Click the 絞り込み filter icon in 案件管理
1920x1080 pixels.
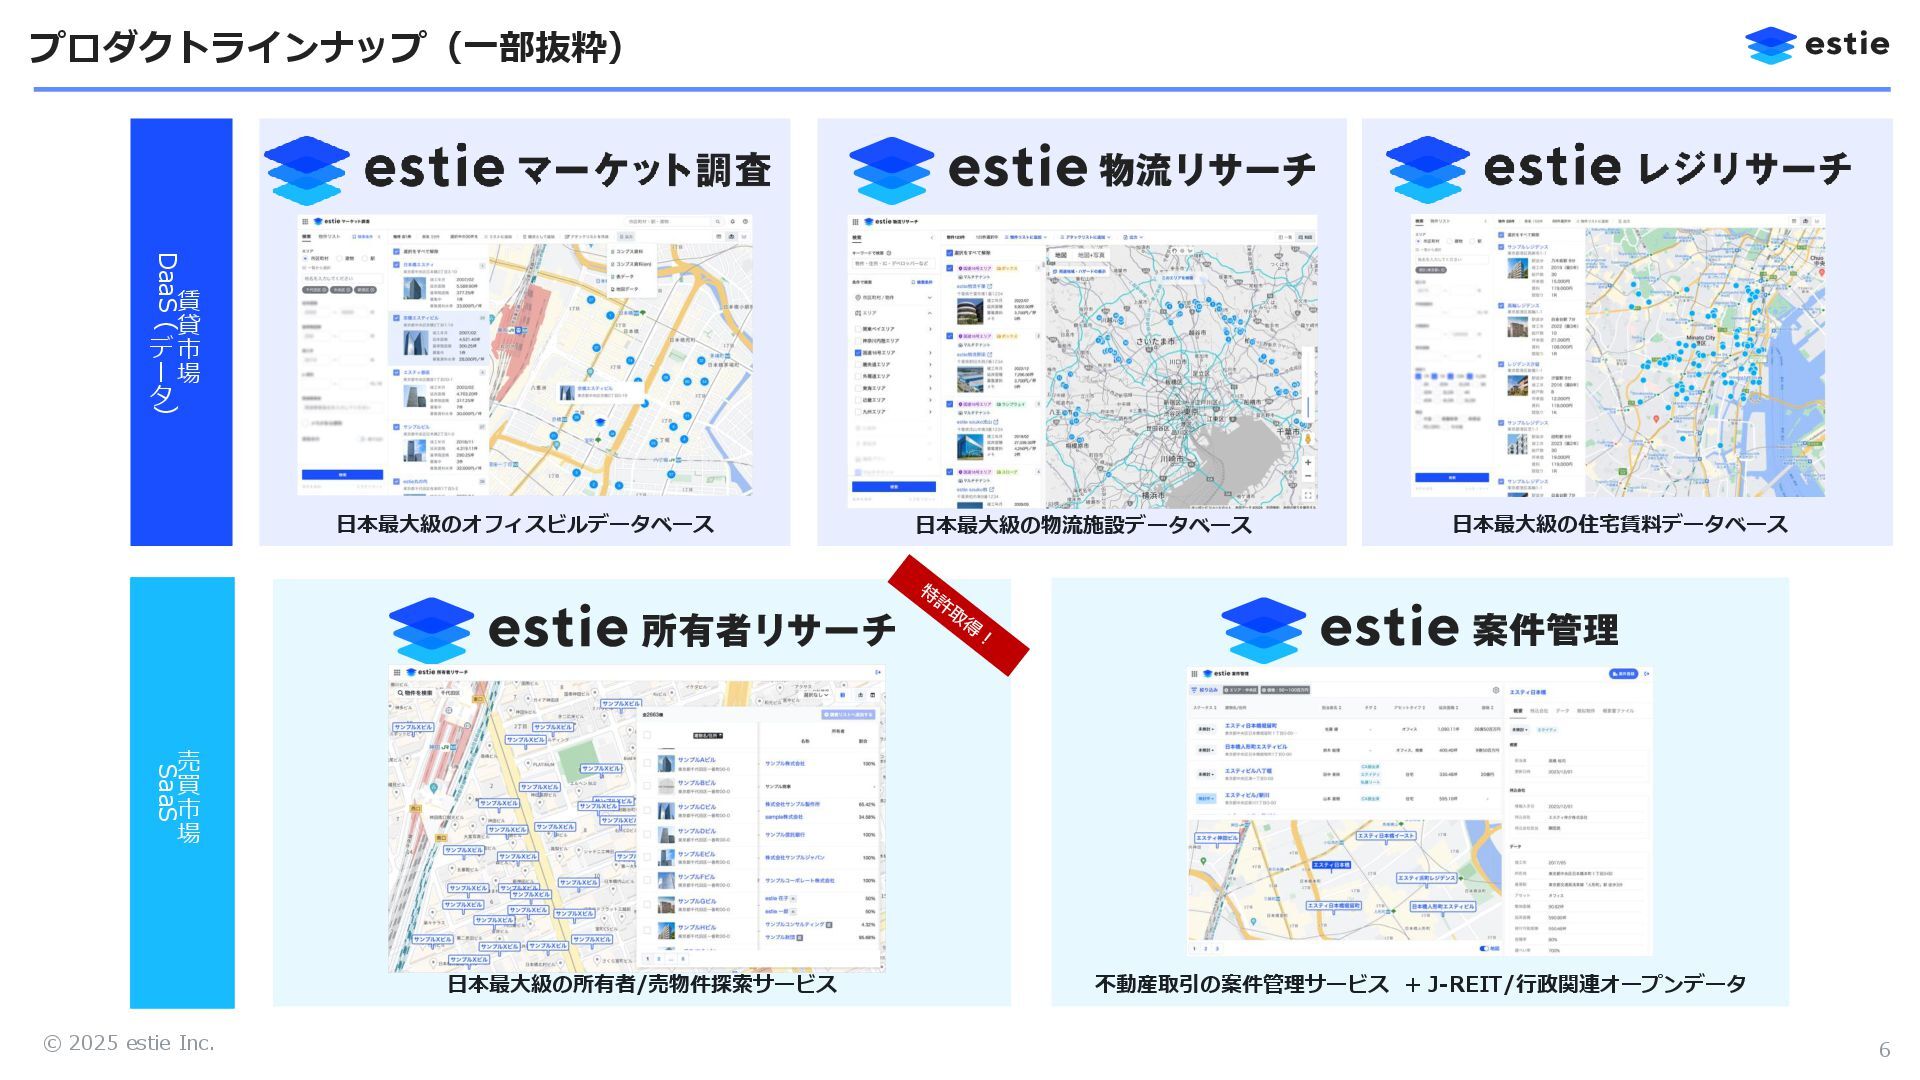(x=1194, y=690)
